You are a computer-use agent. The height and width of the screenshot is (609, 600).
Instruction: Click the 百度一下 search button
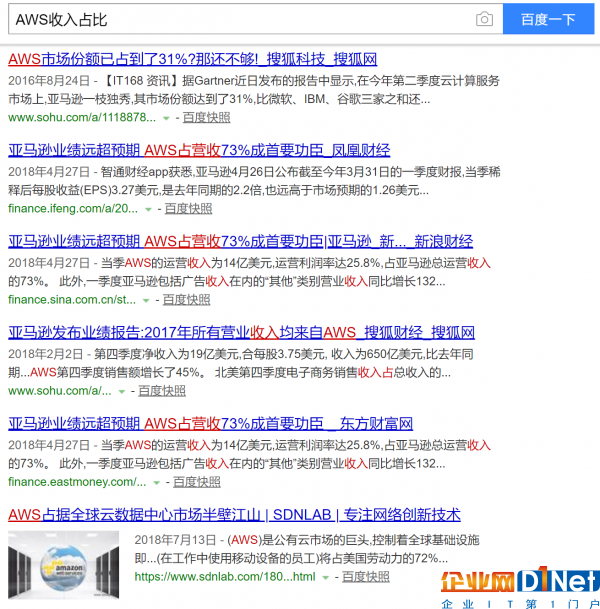[548, 19]
